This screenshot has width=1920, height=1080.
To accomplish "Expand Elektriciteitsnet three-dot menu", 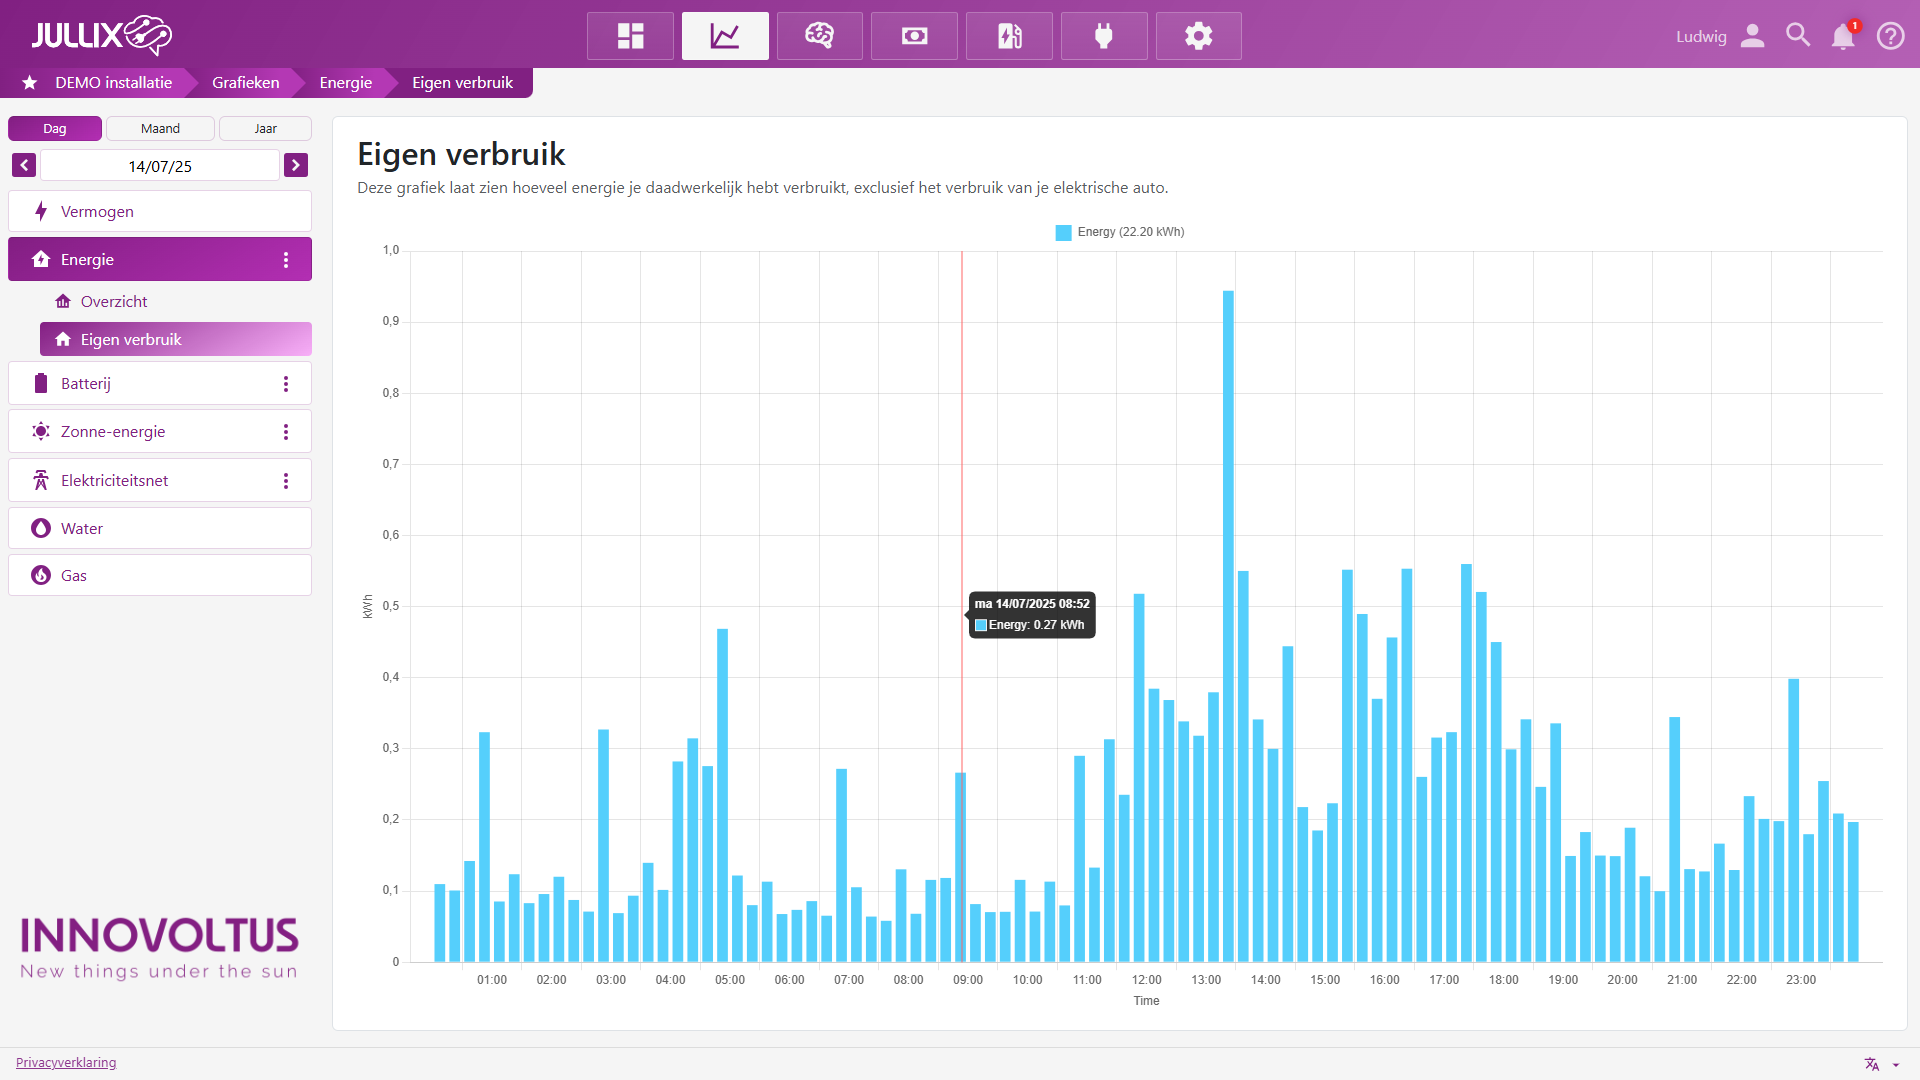I will (x=286, y=481).
